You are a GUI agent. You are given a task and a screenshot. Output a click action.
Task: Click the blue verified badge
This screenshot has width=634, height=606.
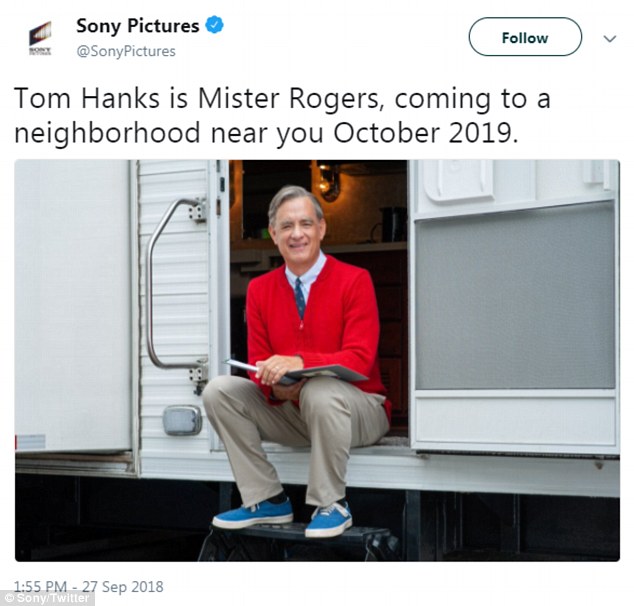click(214, 25)
